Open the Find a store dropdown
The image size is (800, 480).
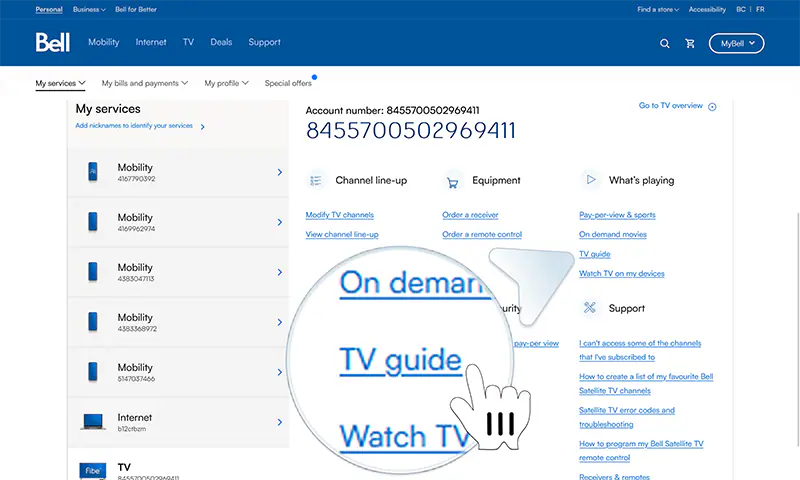coord(658,9)
